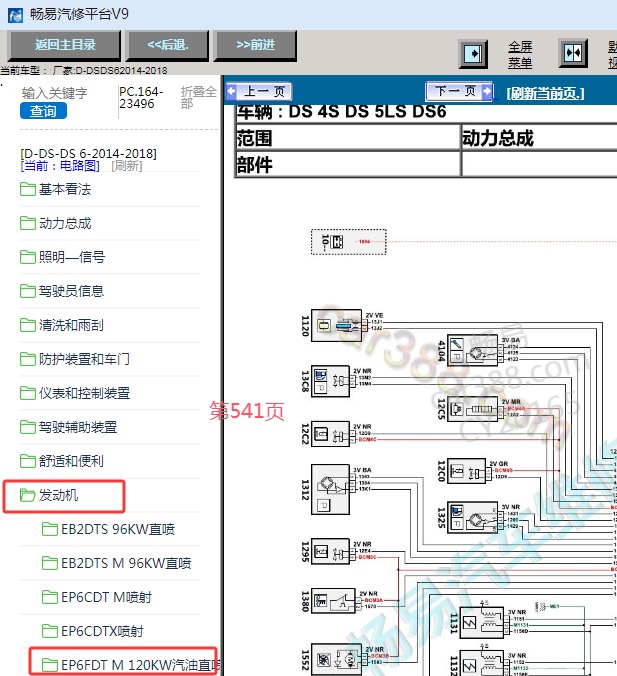Open the 清洗和雨刮 folder
Image resolution: width=617 pixels, height=676 pixels.
point(71,325)
